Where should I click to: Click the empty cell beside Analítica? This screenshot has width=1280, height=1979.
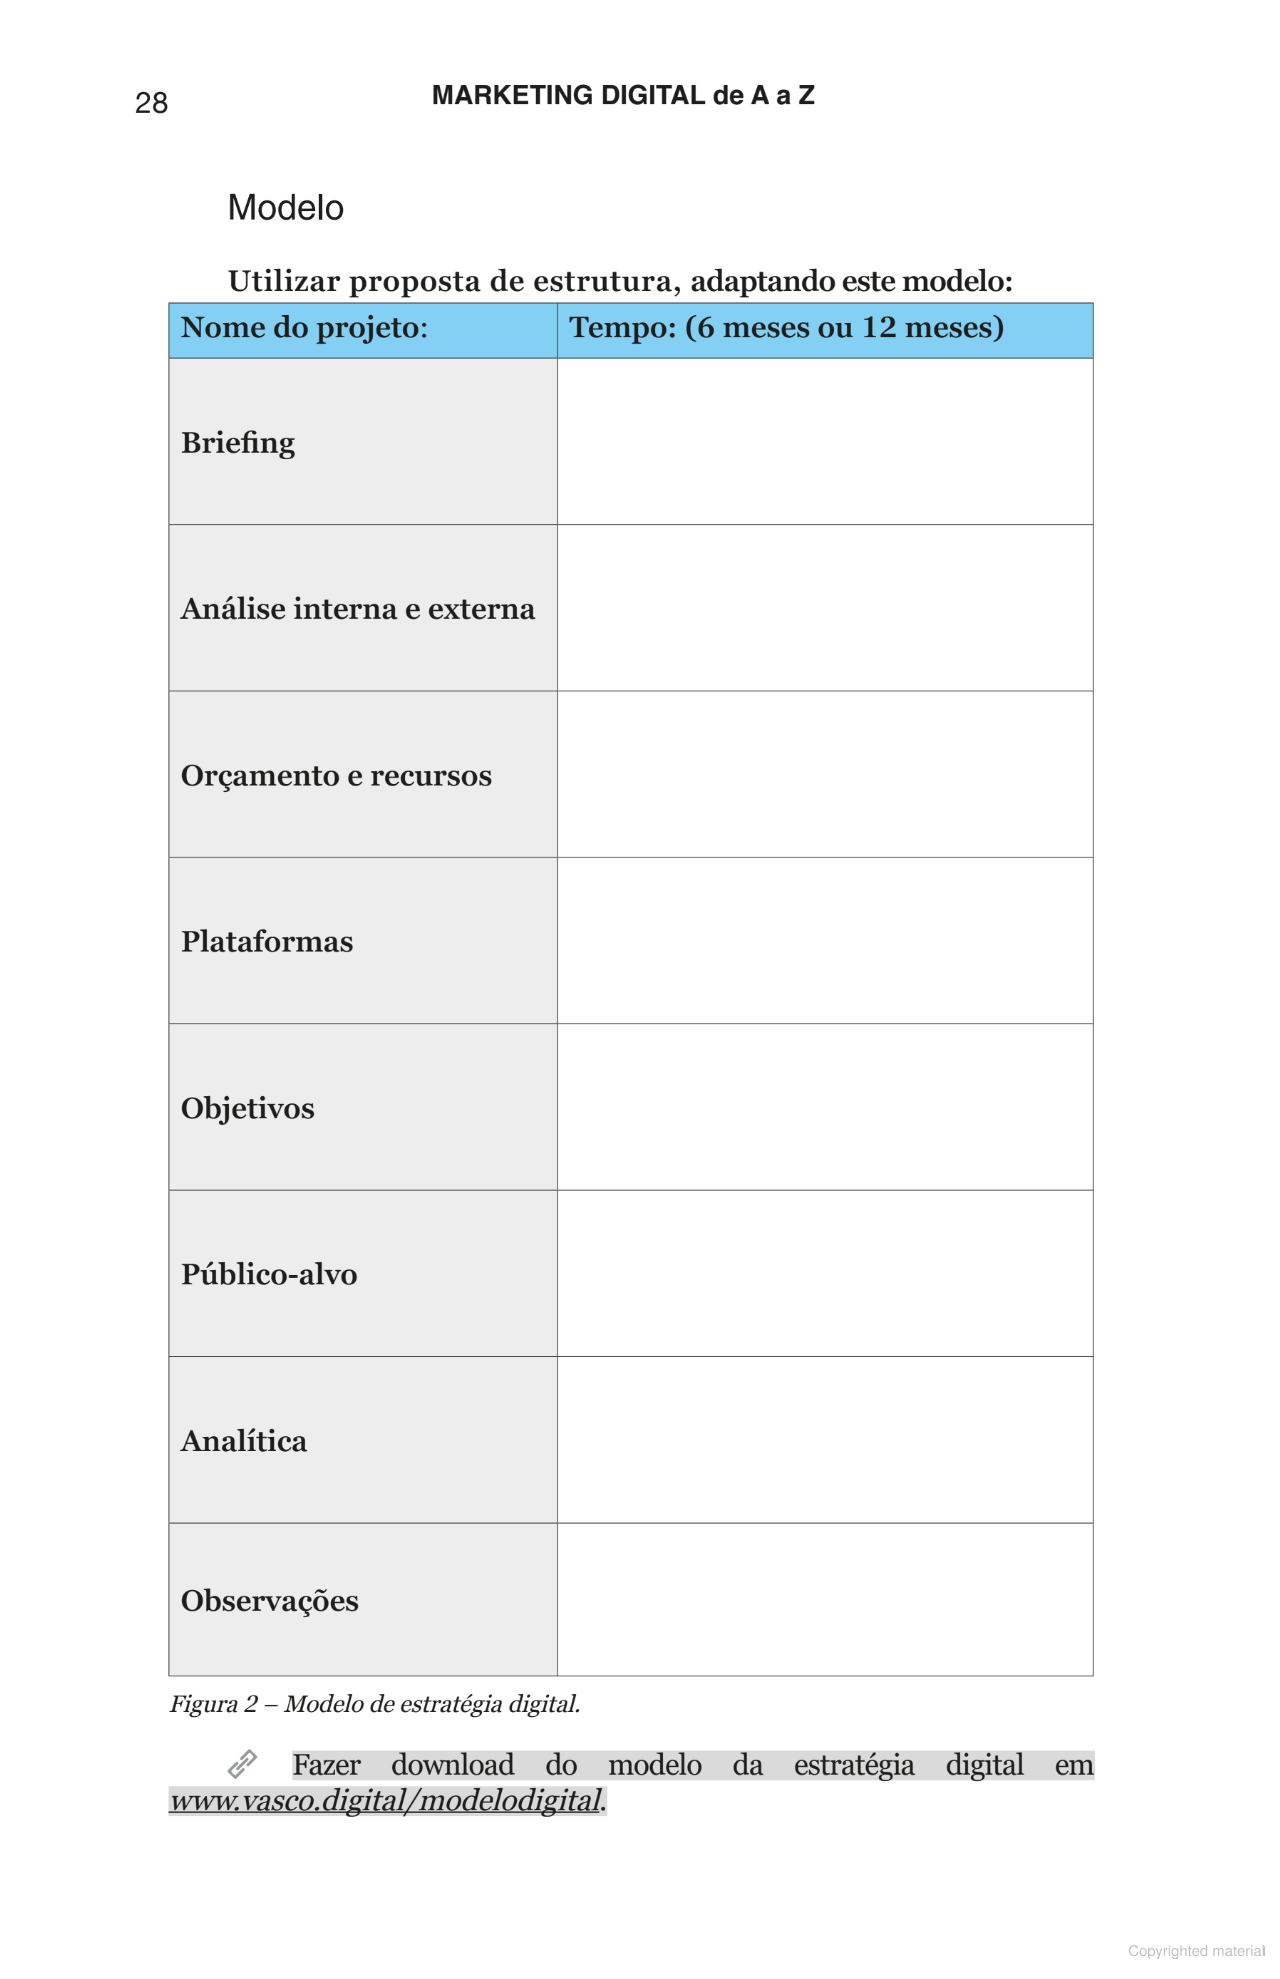[x=824, y=1440]
